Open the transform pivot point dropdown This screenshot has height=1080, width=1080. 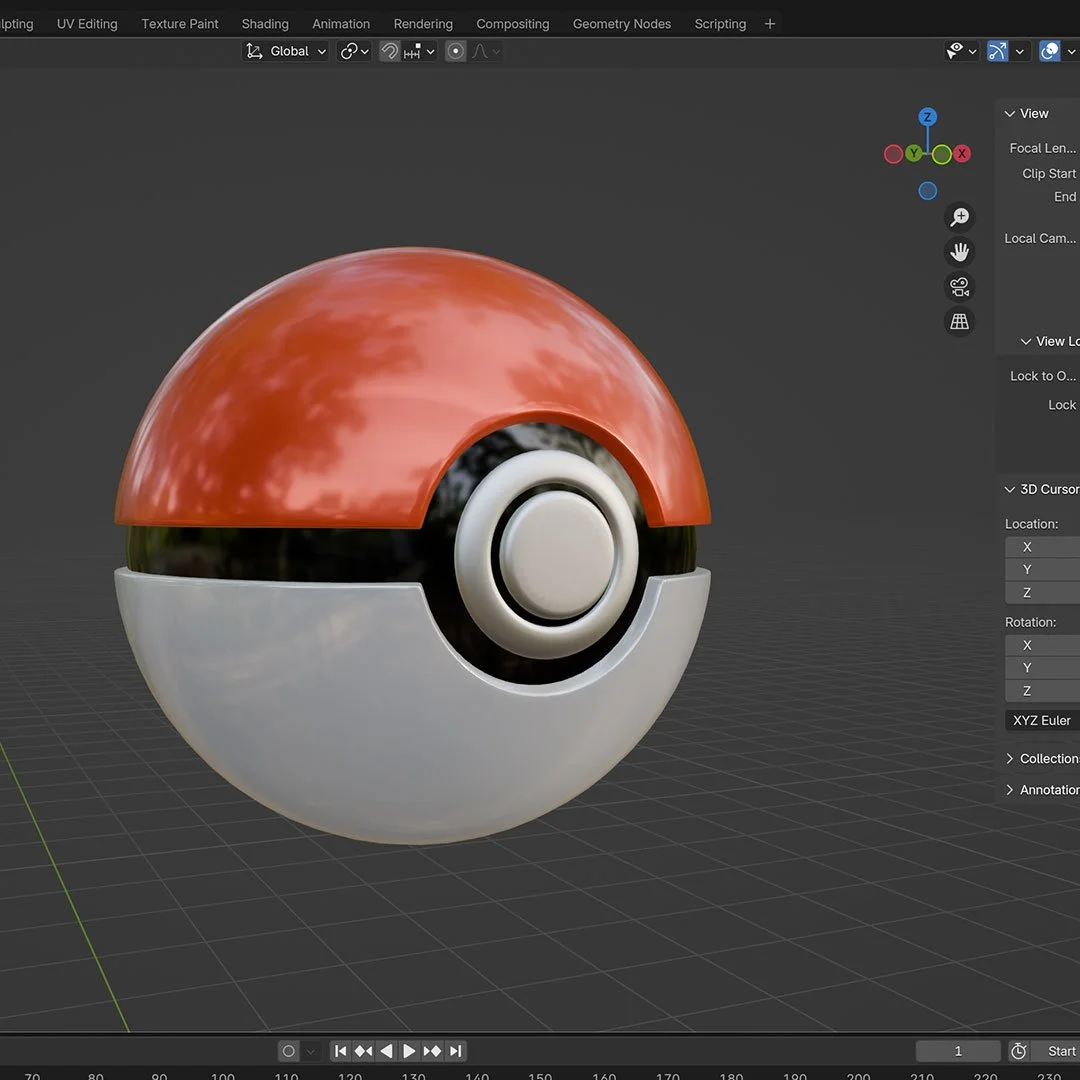click(x=354, y=51)
